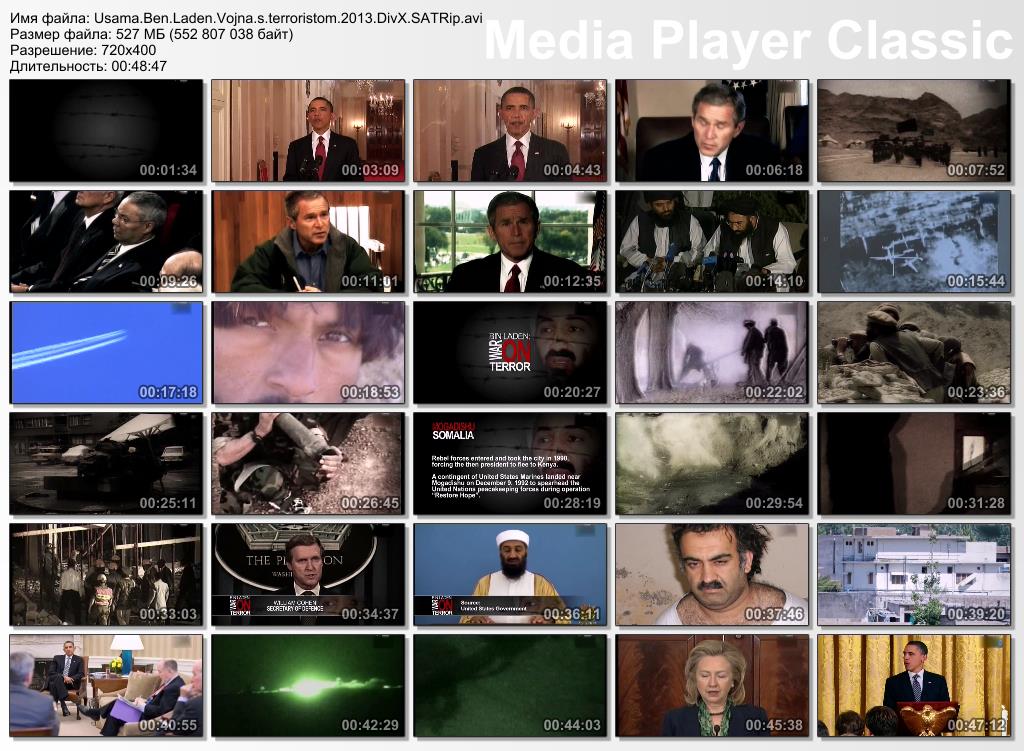Click the thumbnail at 00:11:01
The height and width of the screenshot is (751, 1024).
pos(308,241)
